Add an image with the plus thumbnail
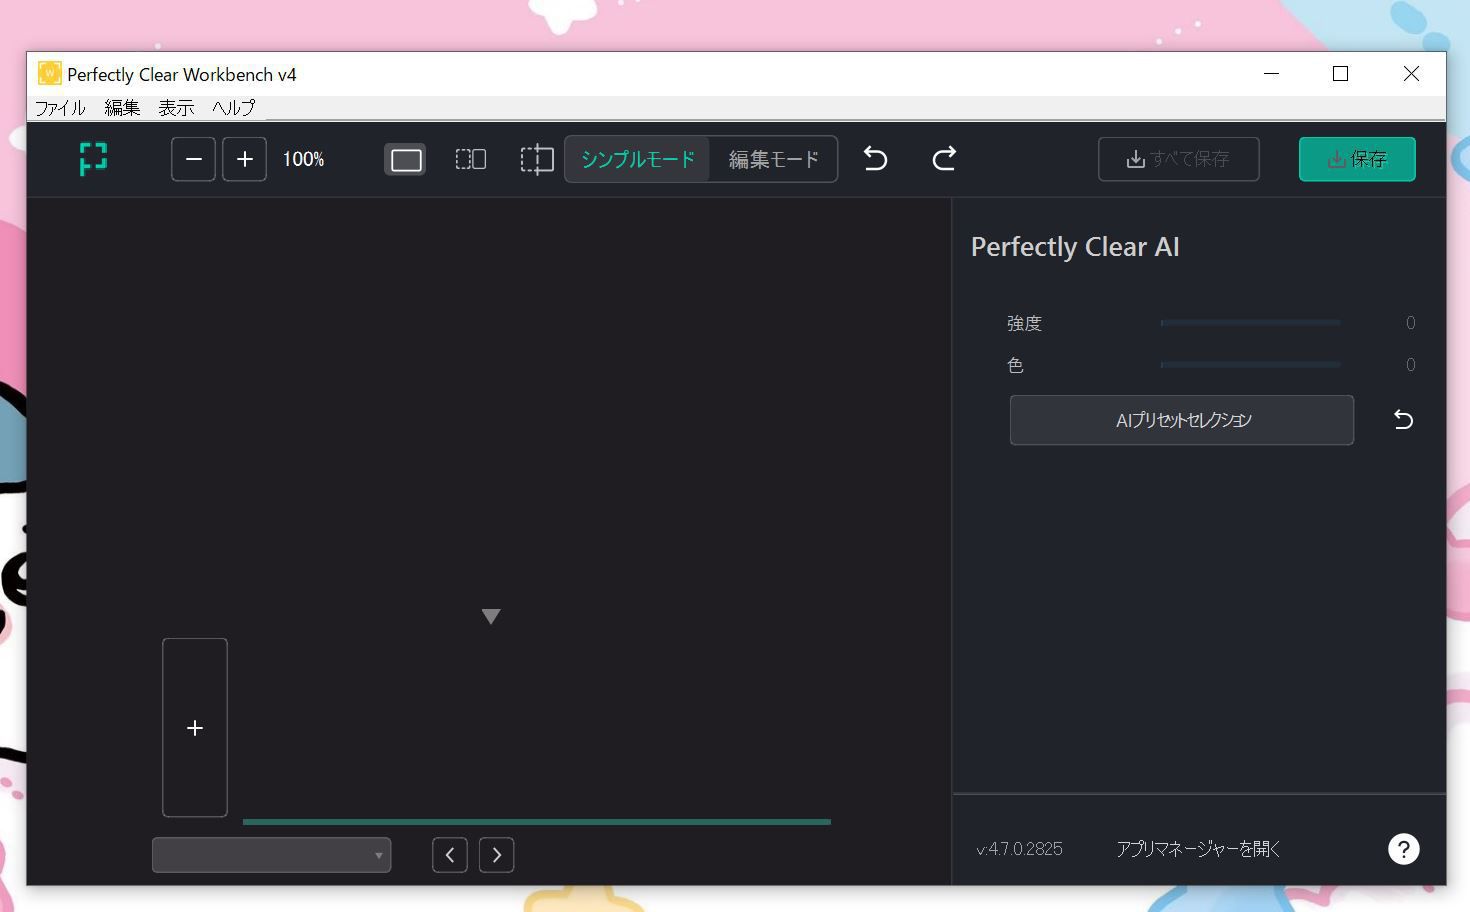The width and height of the screenshot is (1470, 912). pos(195,728)
